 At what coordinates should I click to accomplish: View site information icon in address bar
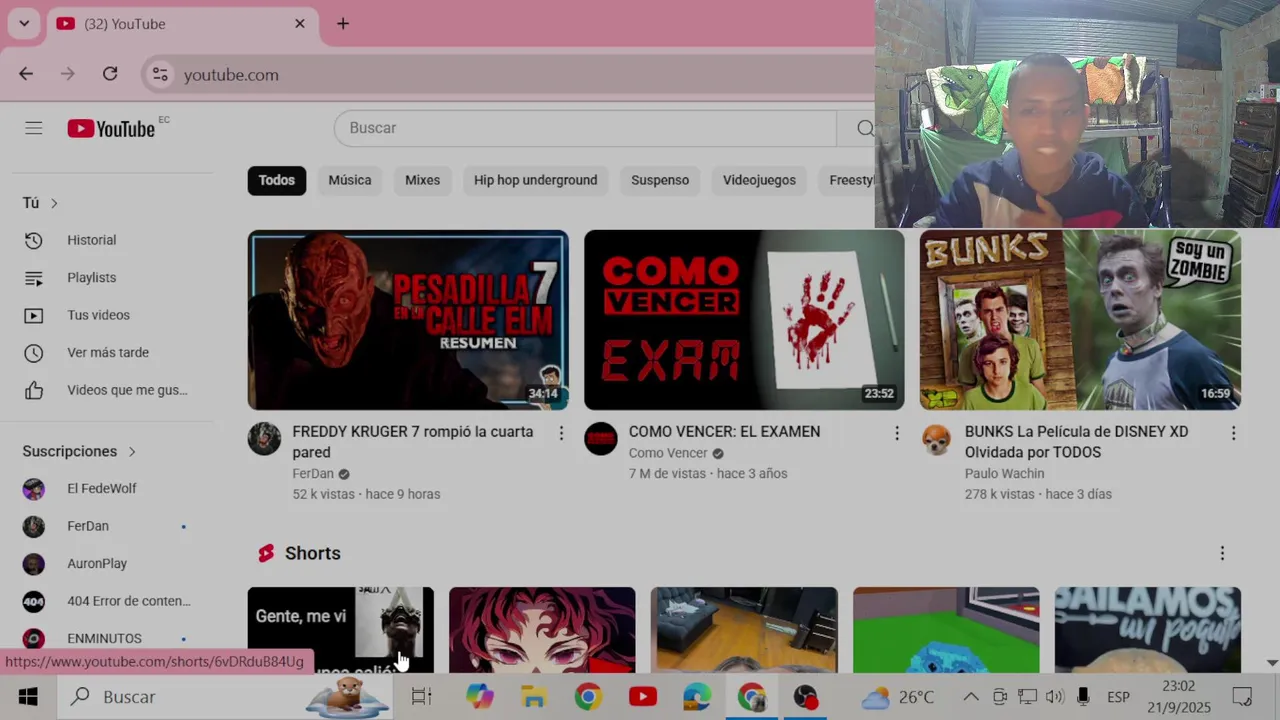click(x=160, y=75)
